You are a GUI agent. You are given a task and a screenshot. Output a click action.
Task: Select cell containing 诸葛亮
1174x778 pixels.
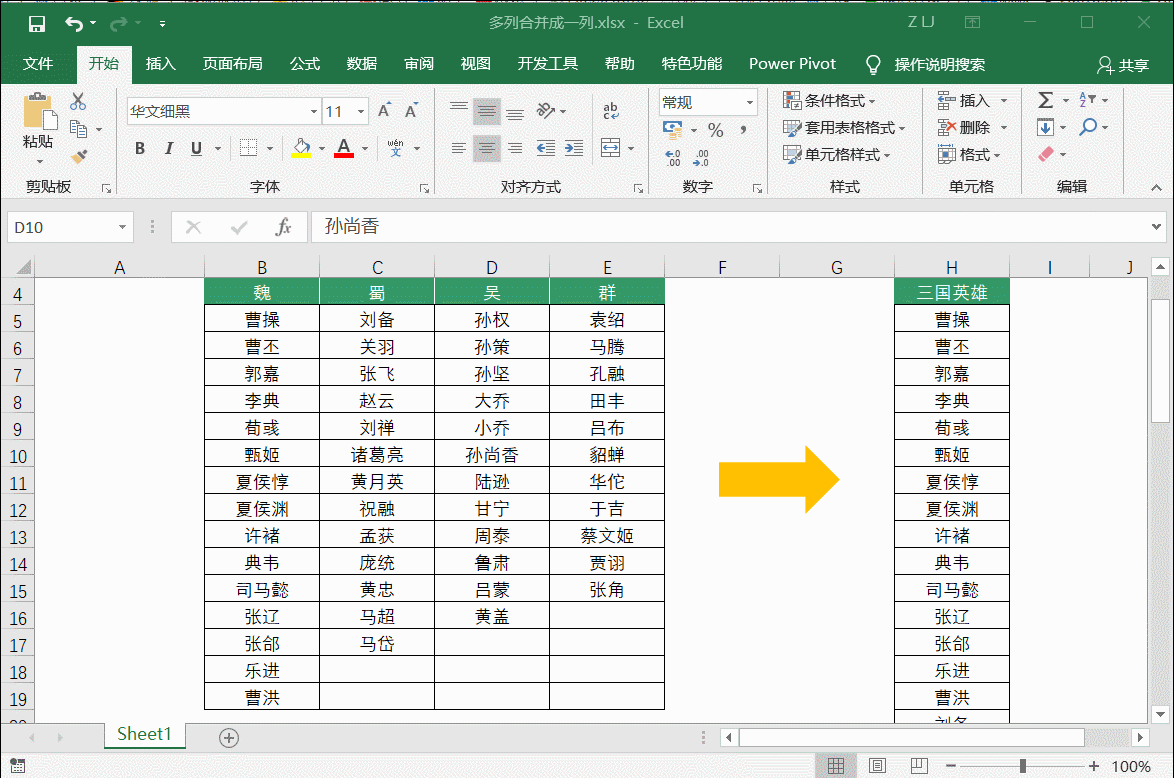coord(377,455)
